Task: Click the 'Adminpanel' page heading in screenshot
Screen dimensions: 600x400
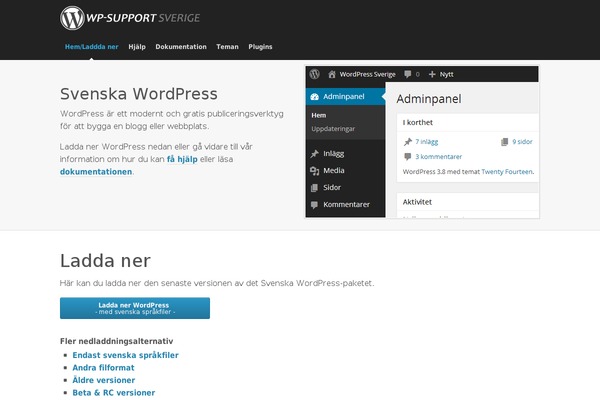Action: point(429,99)
